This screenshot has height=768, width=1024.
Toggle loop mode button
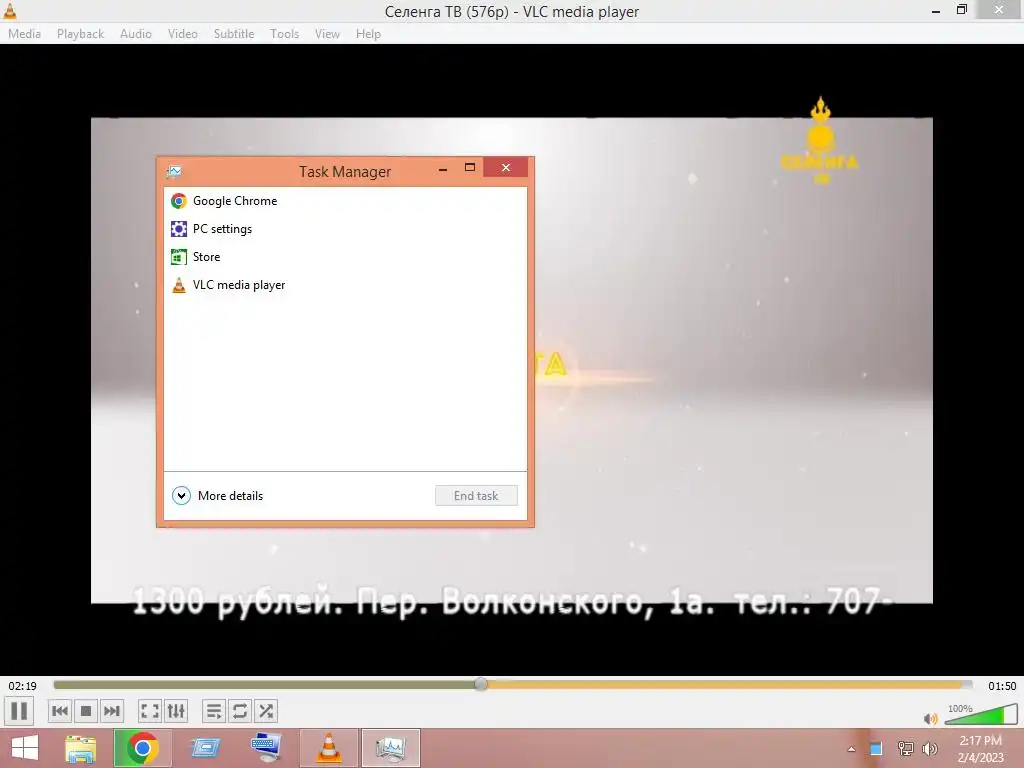tap(240, 711)
